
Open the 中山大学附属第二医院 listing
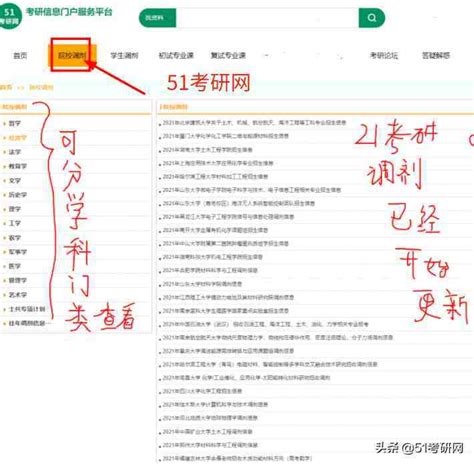click(226, 244)
